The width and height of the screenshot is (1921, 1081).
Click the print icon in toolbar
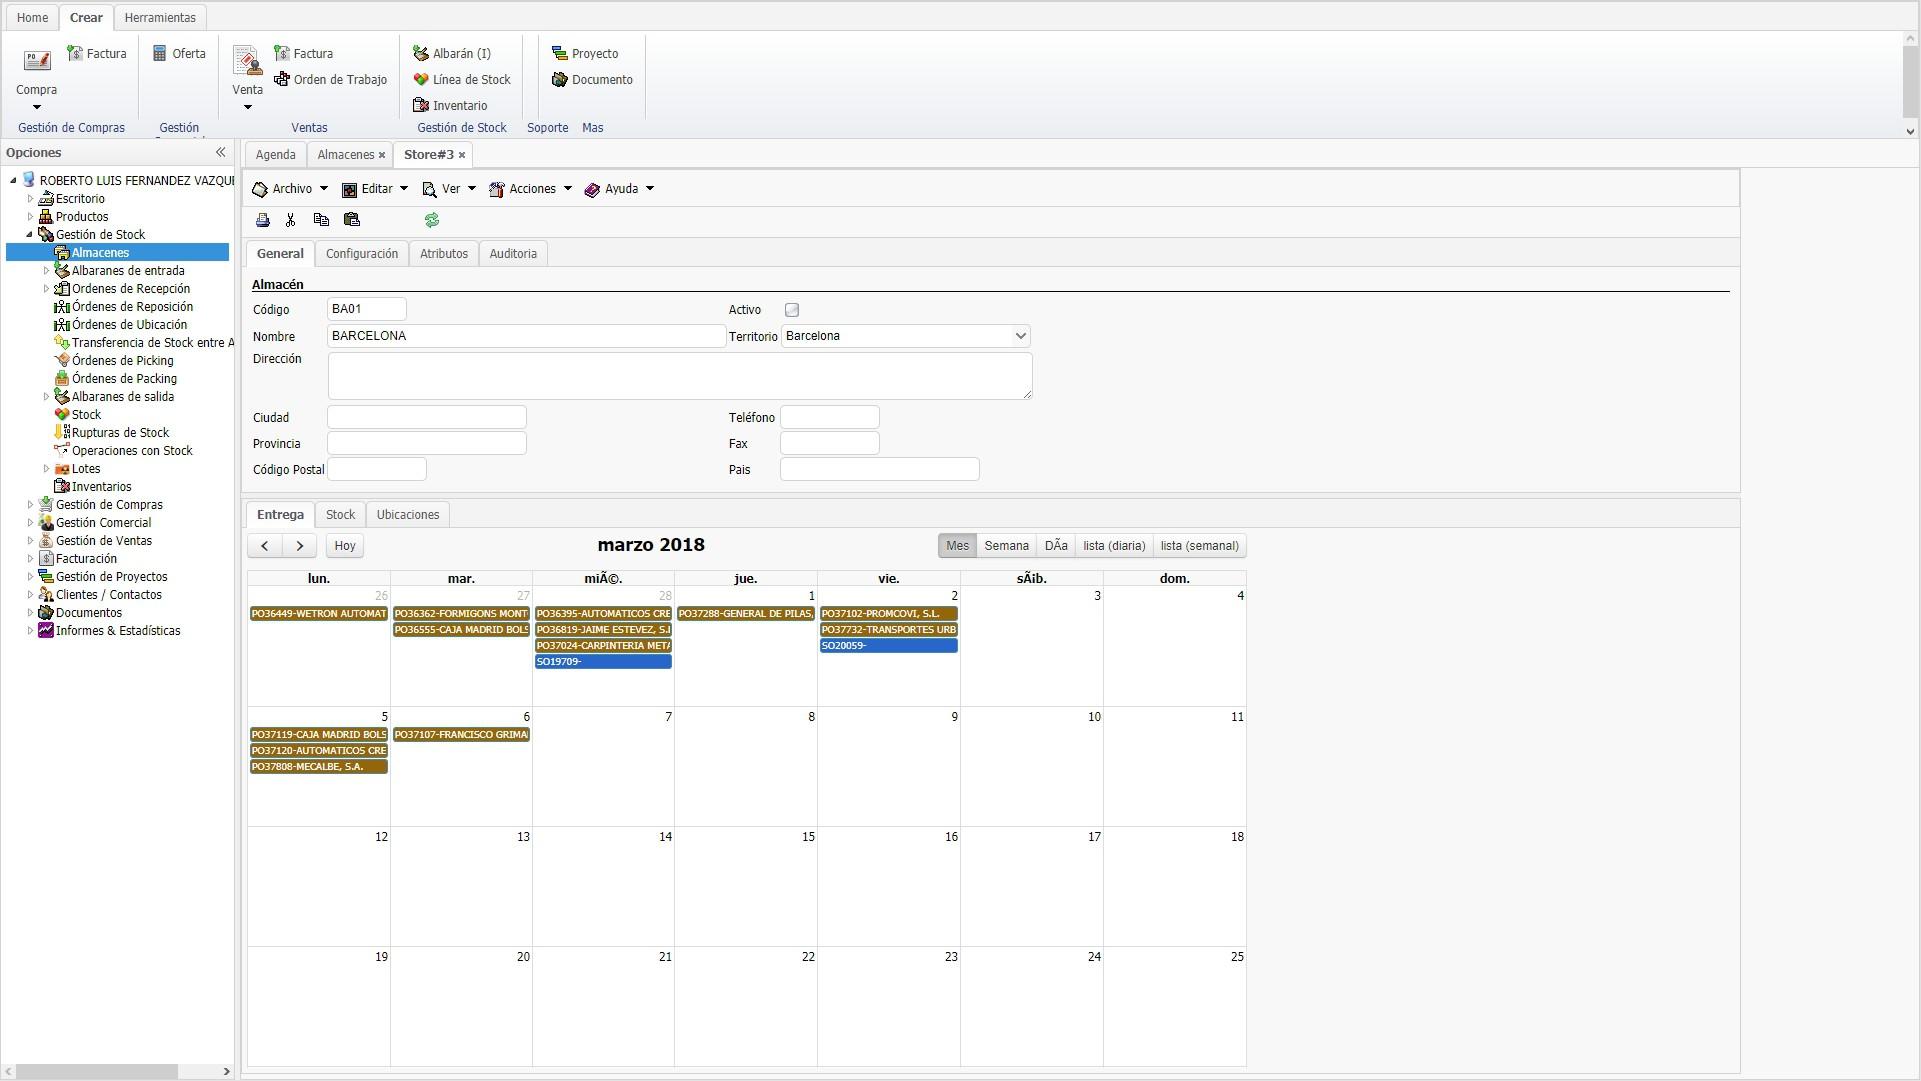[263, 220]
